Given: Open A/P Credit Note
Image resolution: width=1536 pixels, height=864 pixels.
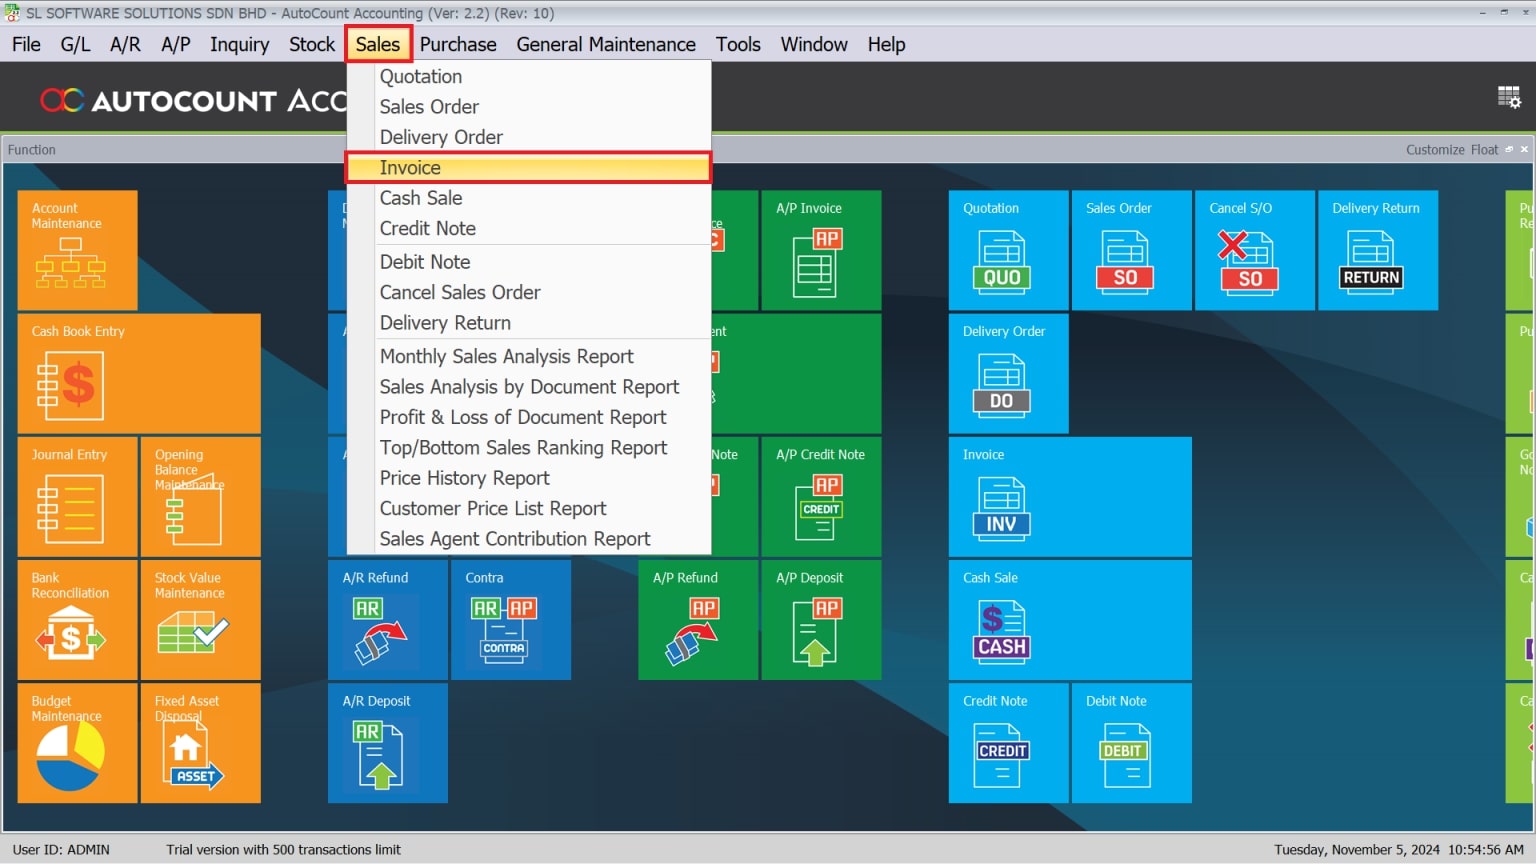Looking at the screenshot, I should click(821, 497).
